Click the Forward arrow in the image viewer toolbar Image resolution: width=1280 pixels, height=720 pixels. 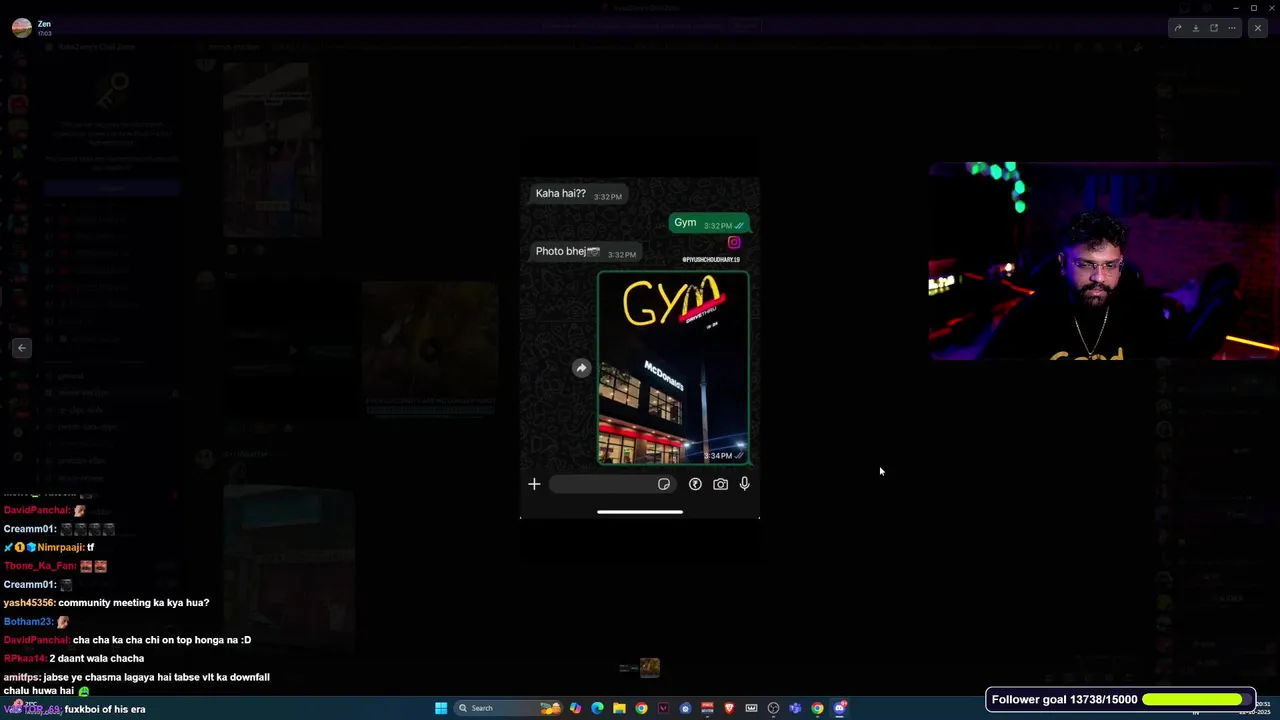(1178, 28)
